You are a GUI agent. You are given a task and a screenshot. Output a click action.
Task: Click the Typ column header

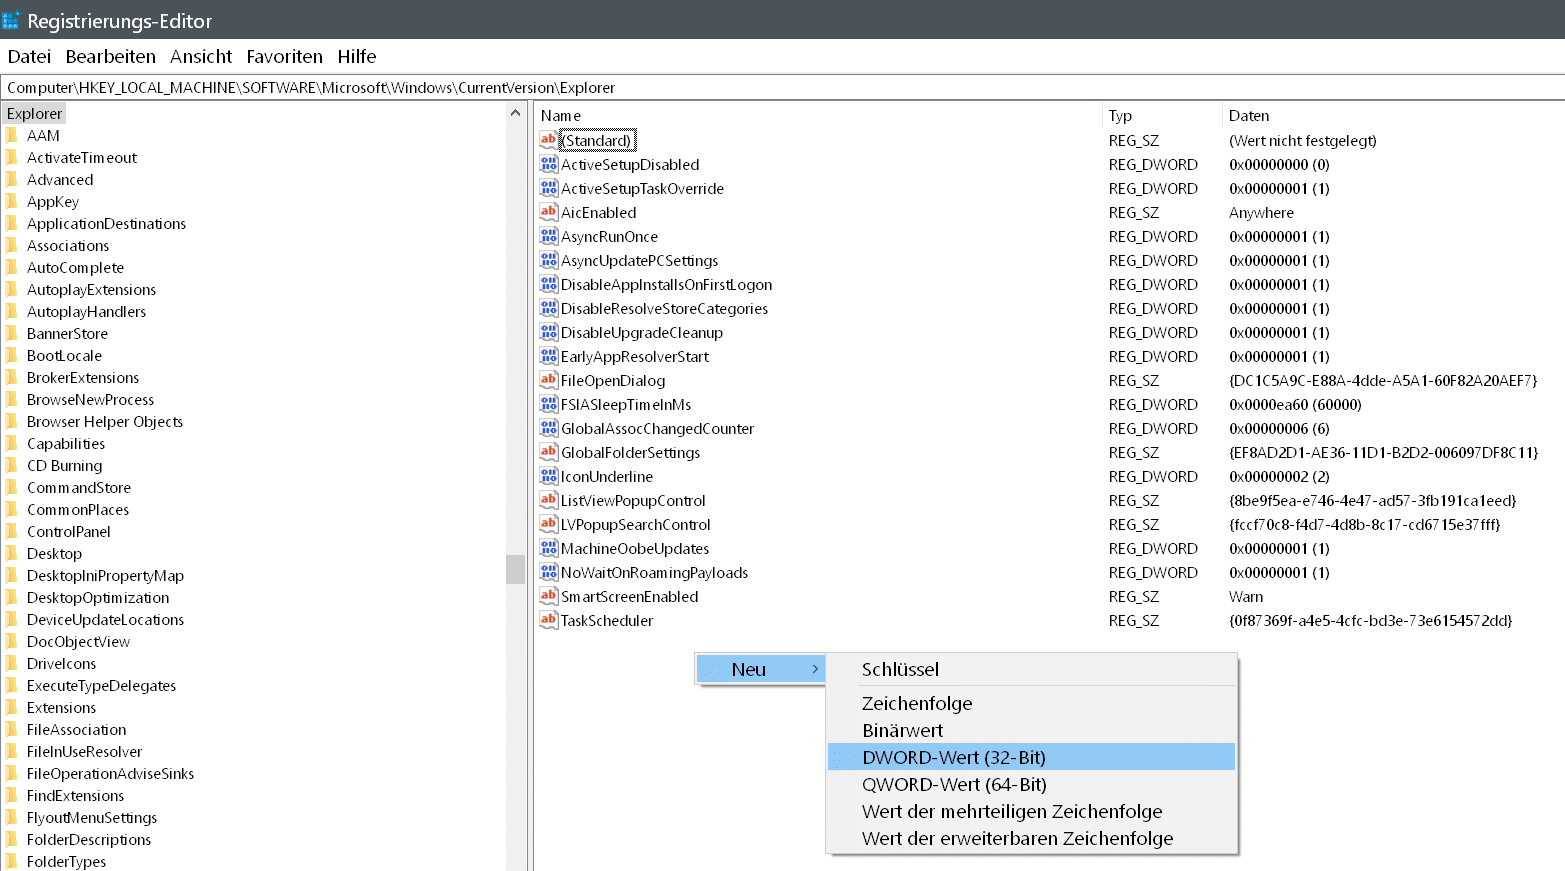point(1120,116)
